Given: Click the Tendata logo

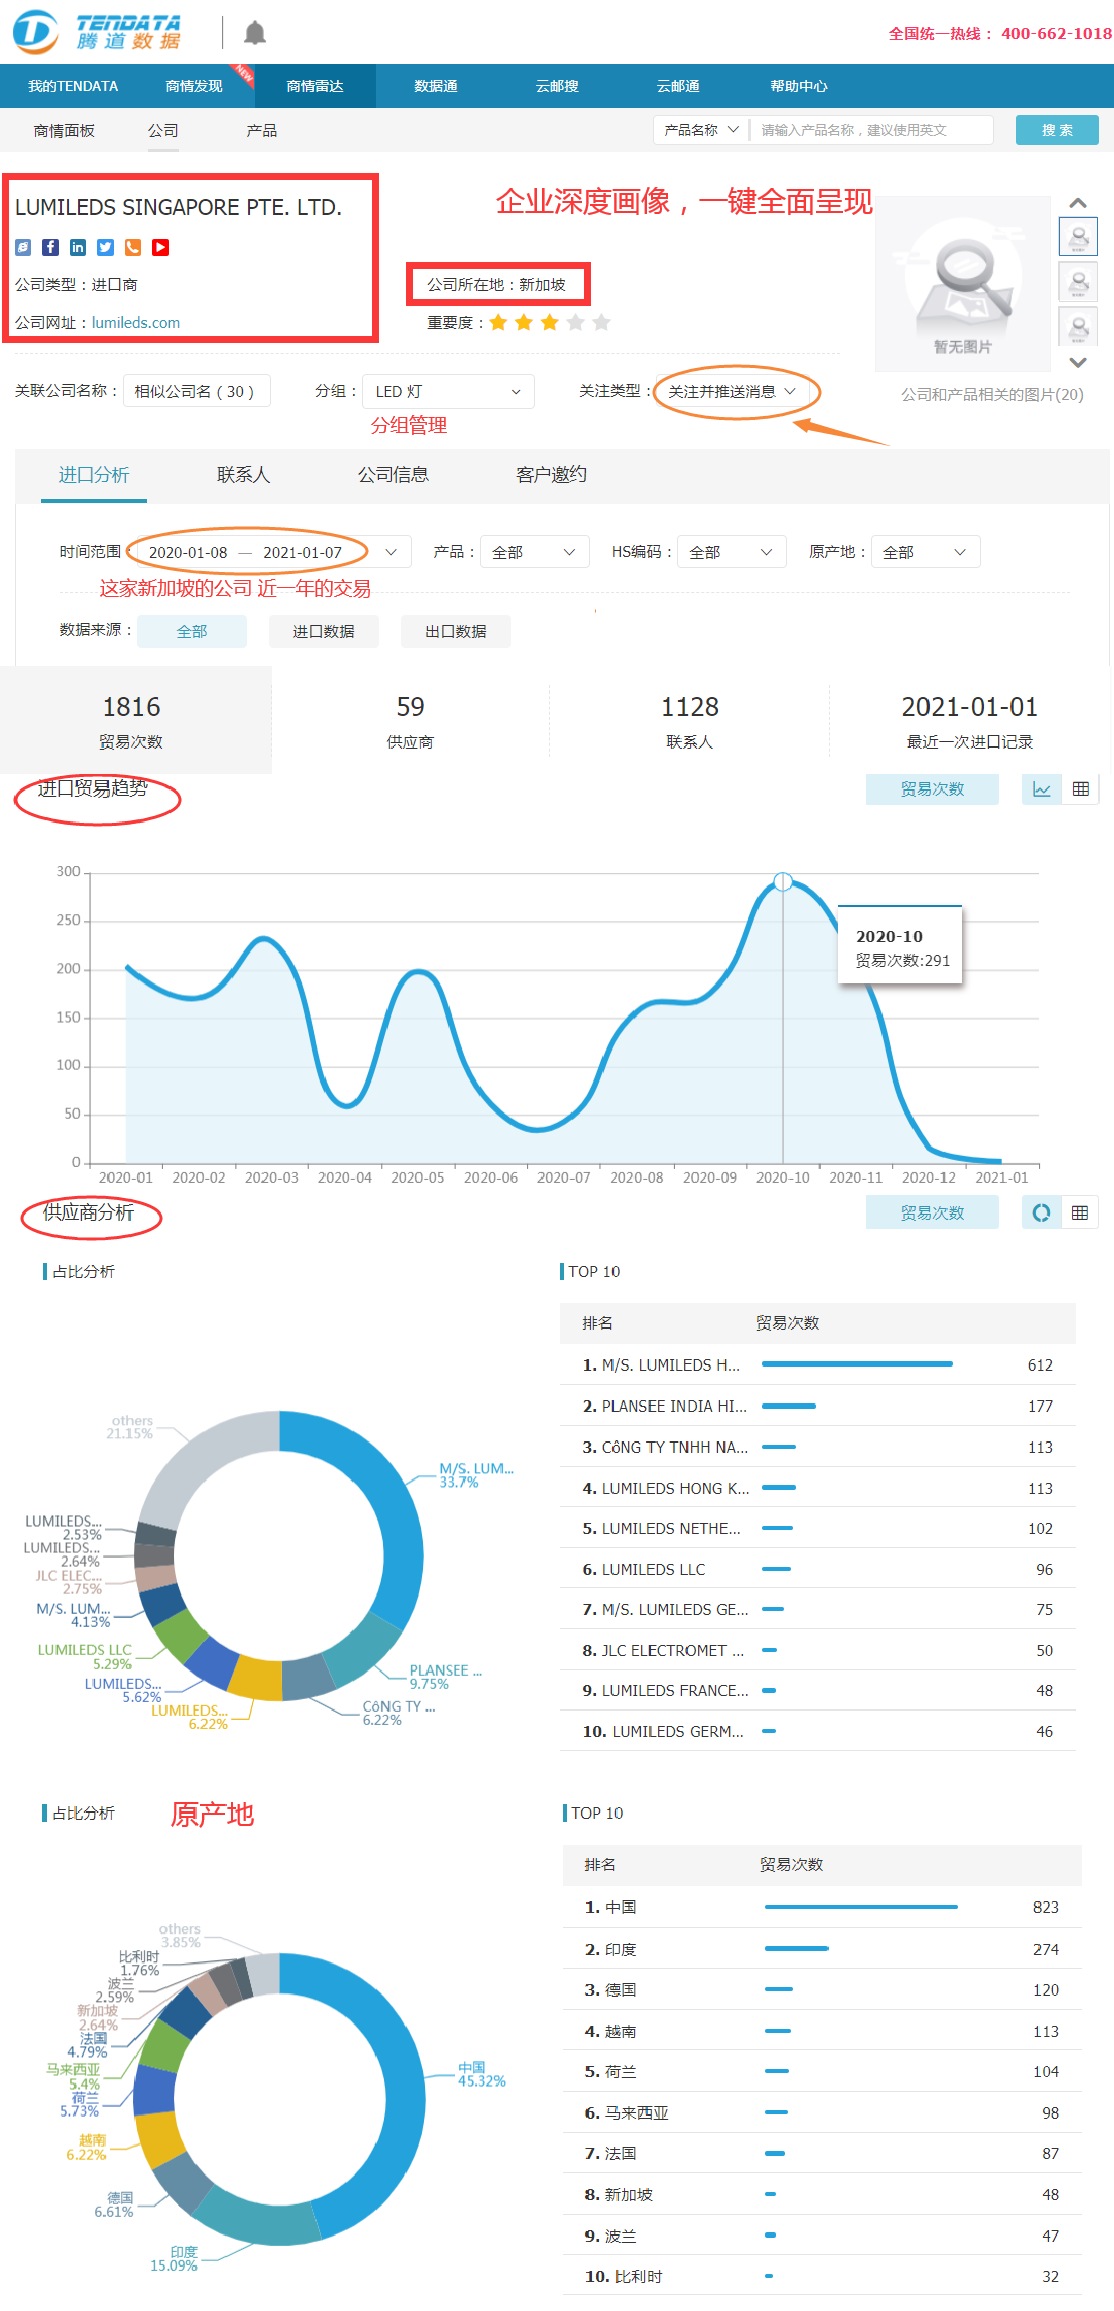Looking at the screenshot, I should coord(97,32).
